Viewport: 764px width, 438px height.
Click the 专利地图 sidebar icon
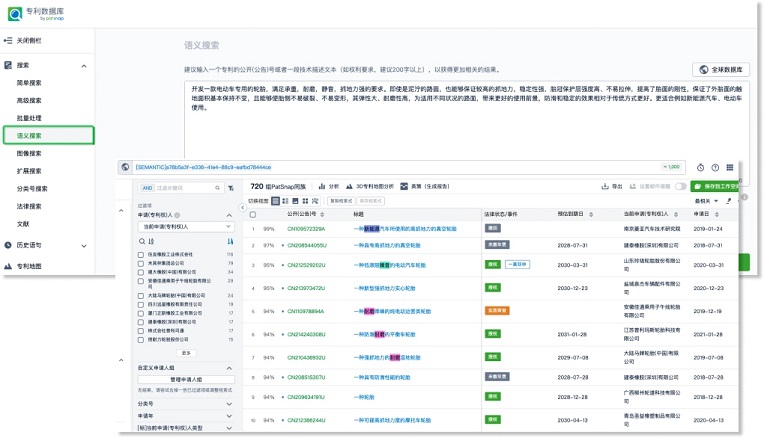(x=9, y=267)
